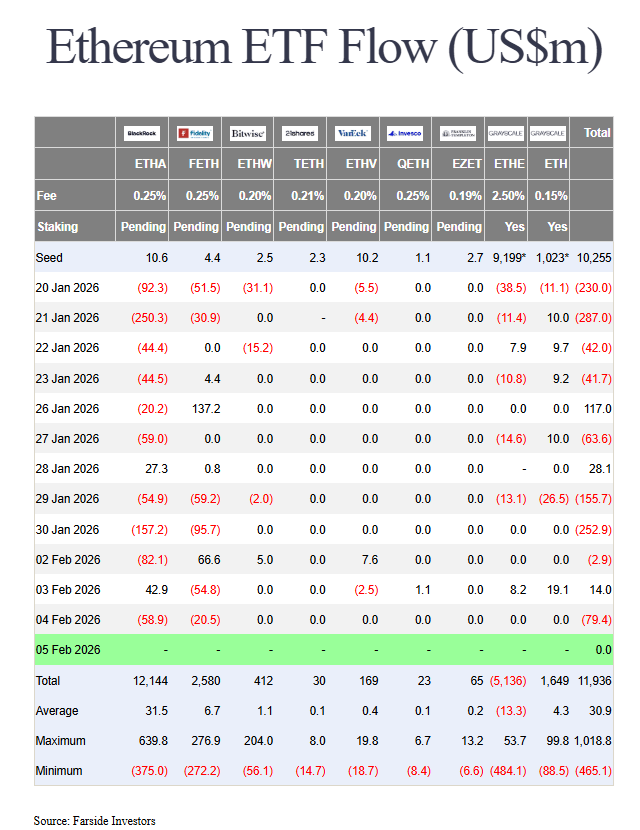Click the Grayscale logo above ETH
640x830 pixels.
coord(548,133)
